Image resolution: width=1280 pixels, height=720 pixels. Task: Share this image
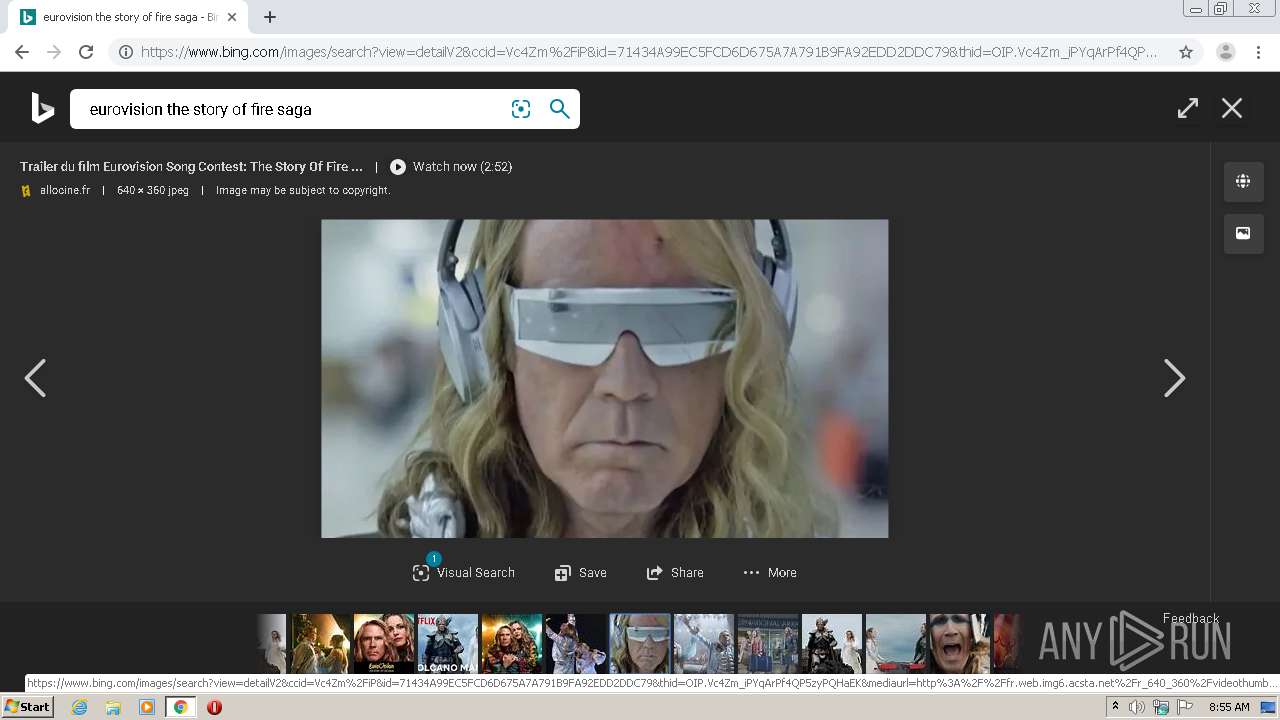[x=675, y=573]
